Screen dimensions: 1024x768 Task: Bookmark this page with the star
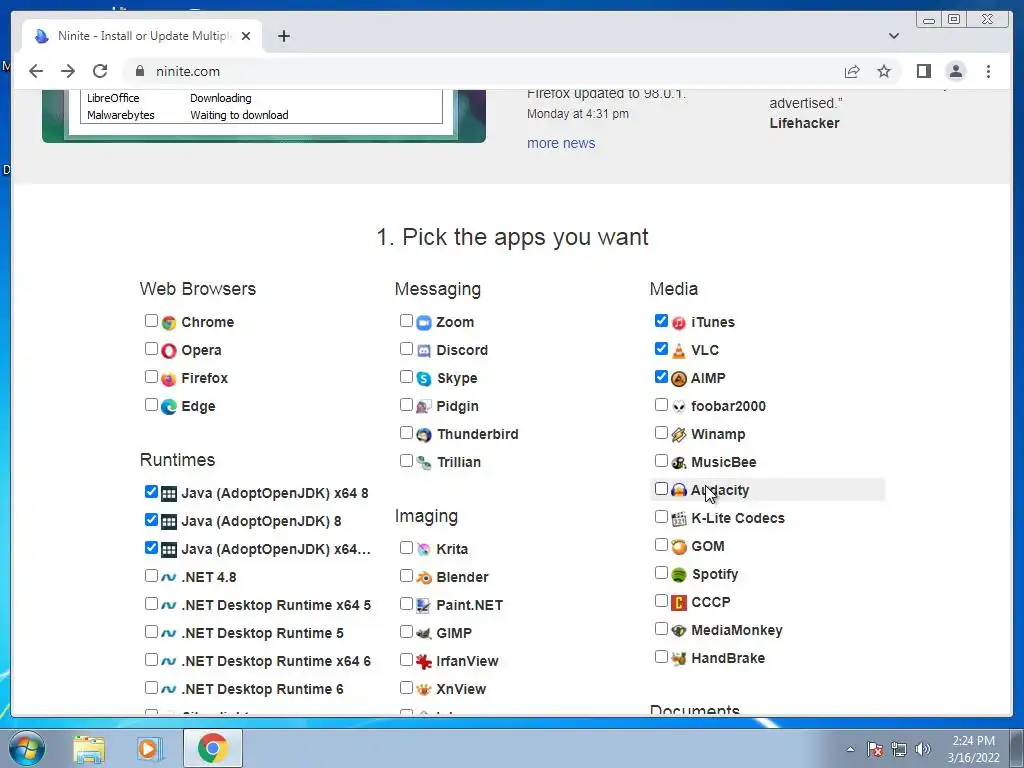[x=884, y=71]
